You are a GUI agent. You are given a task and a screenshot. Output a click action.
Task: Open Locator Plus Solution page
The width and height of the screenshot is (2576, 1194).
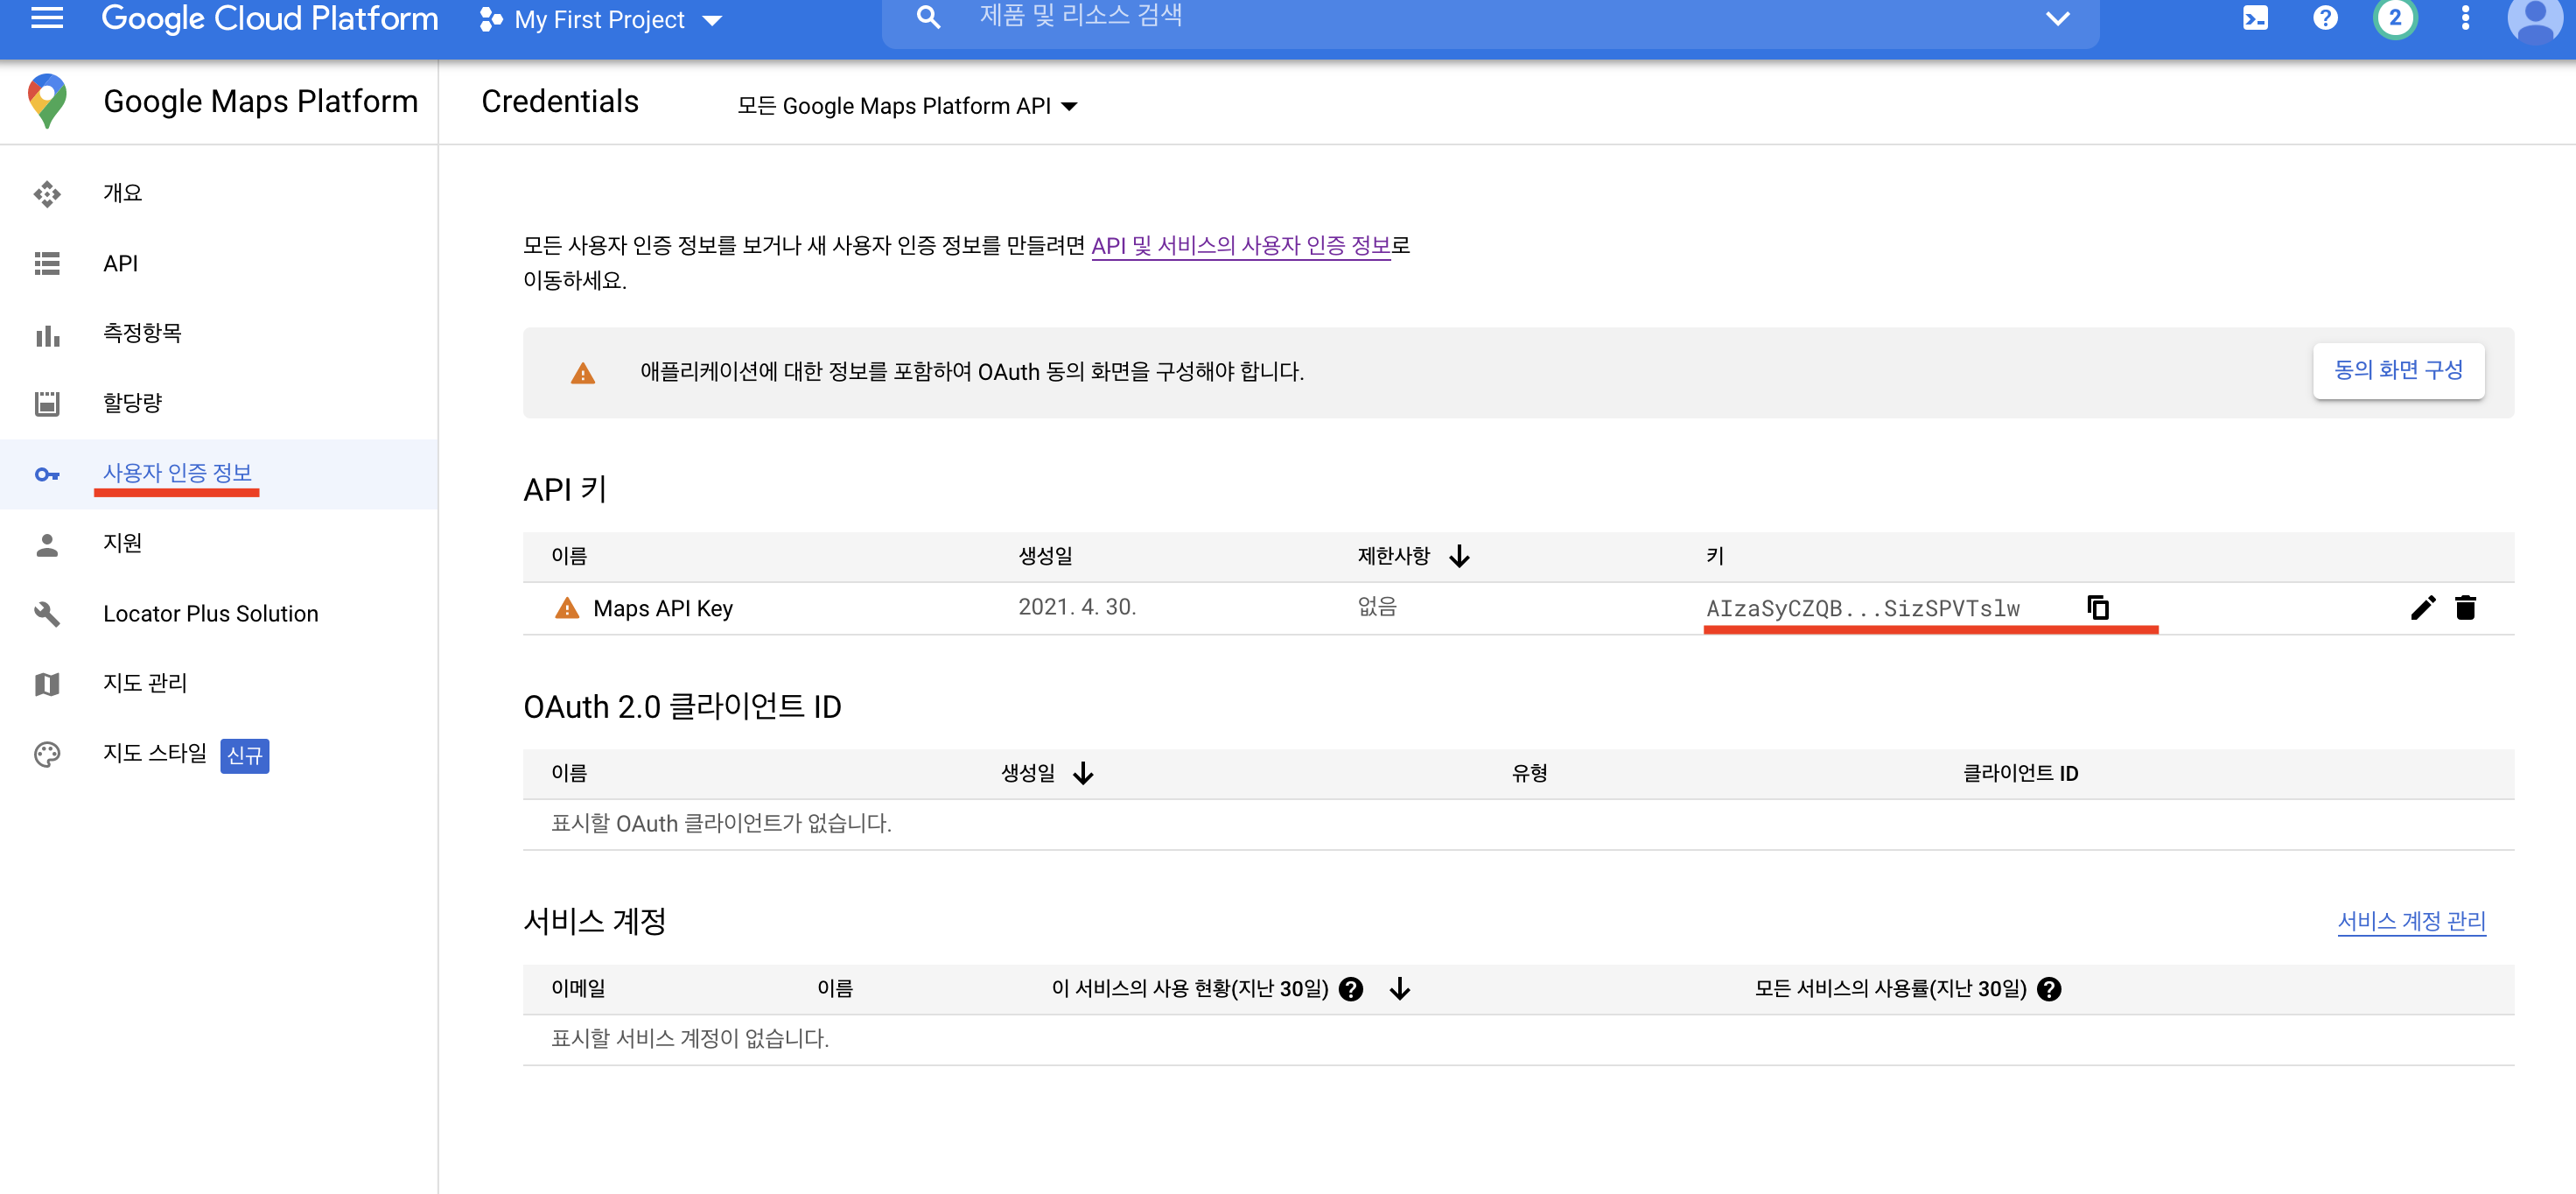[x=210, y=613]
